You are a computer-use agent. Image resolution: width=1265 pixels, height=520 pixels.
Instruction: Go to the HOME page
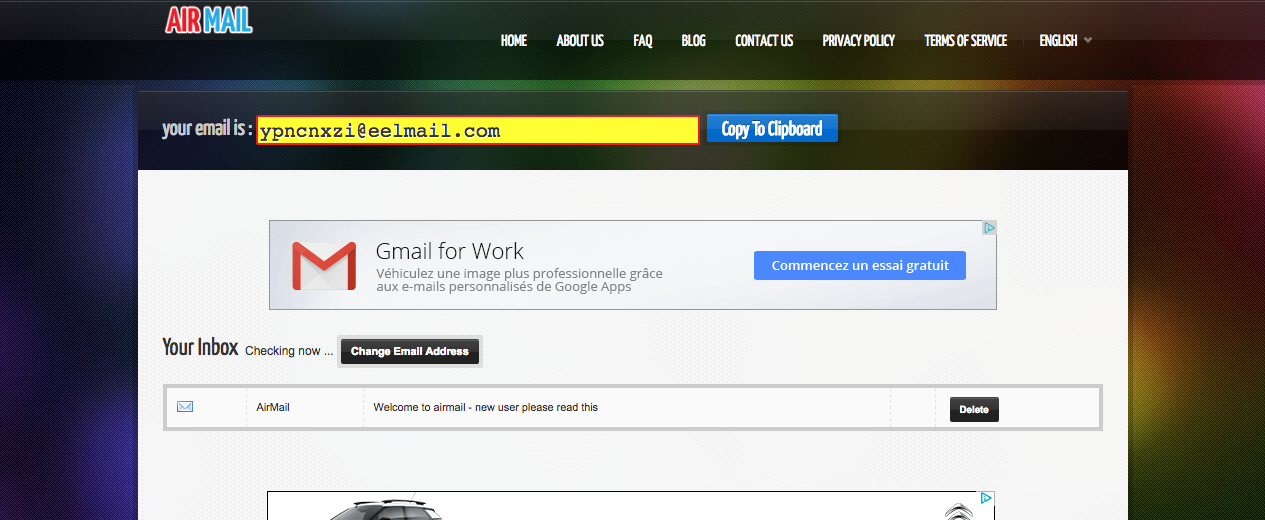(513, 41)
